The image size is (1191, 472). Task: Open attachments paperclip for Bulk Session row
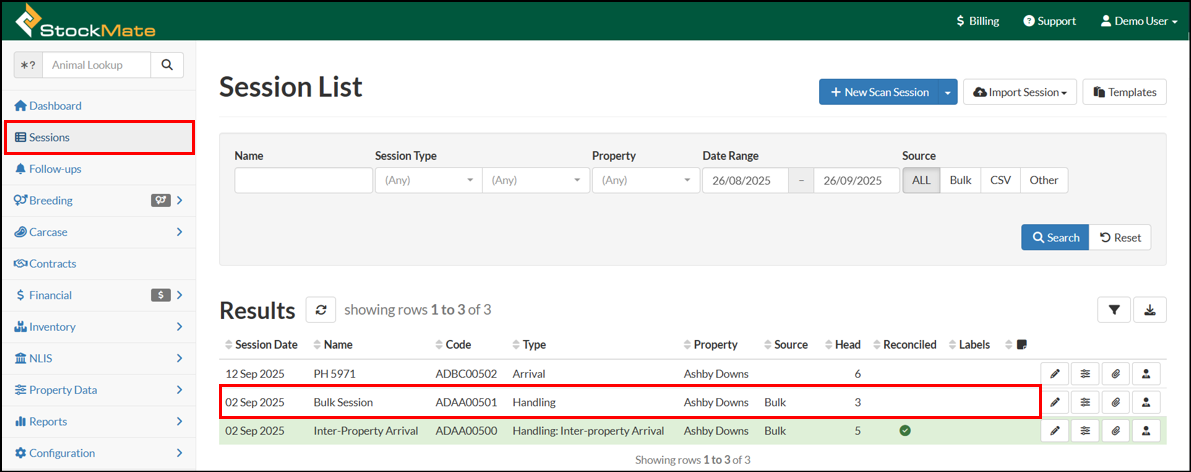[1115, 402]
